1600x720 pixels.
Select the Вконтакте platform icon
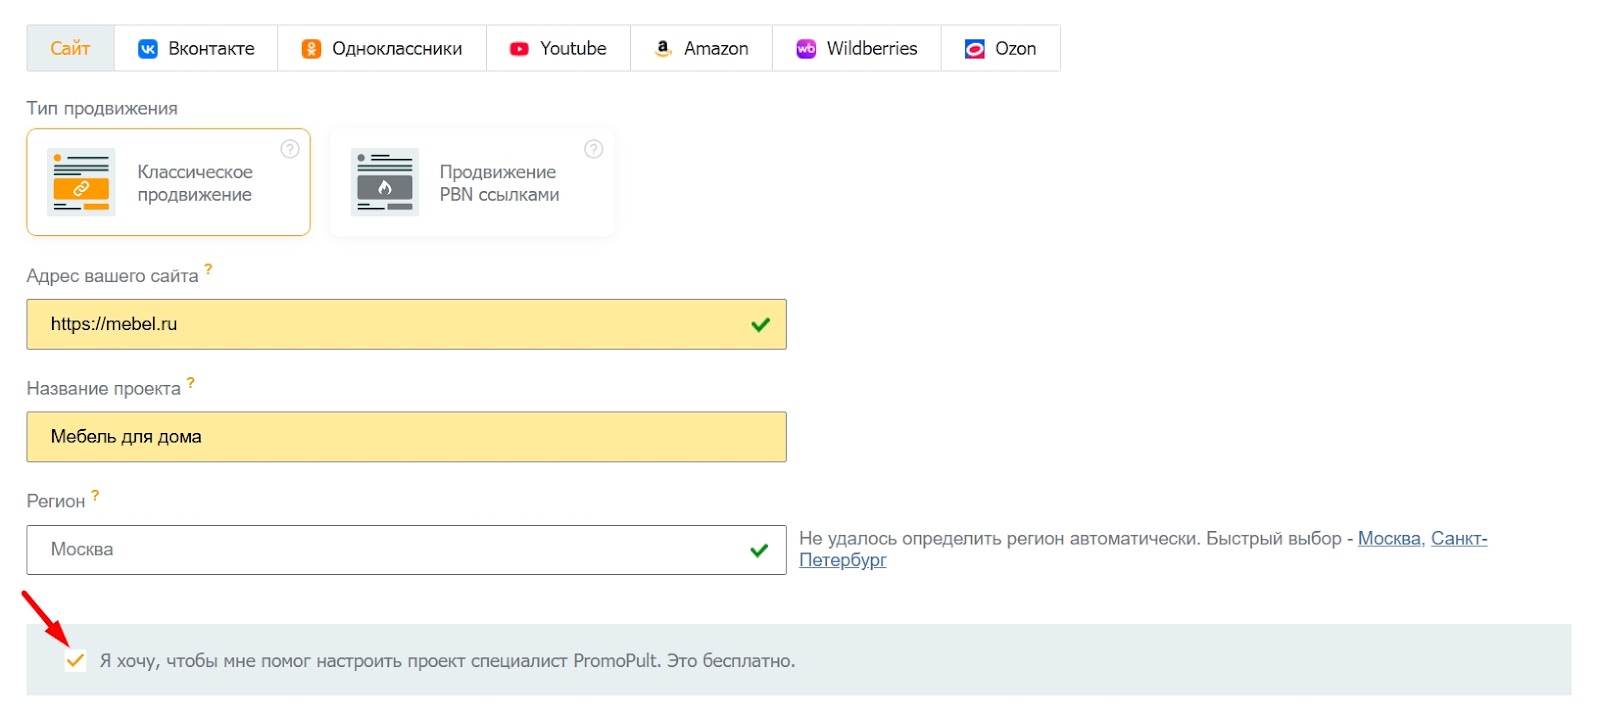[x=148, y=47]
